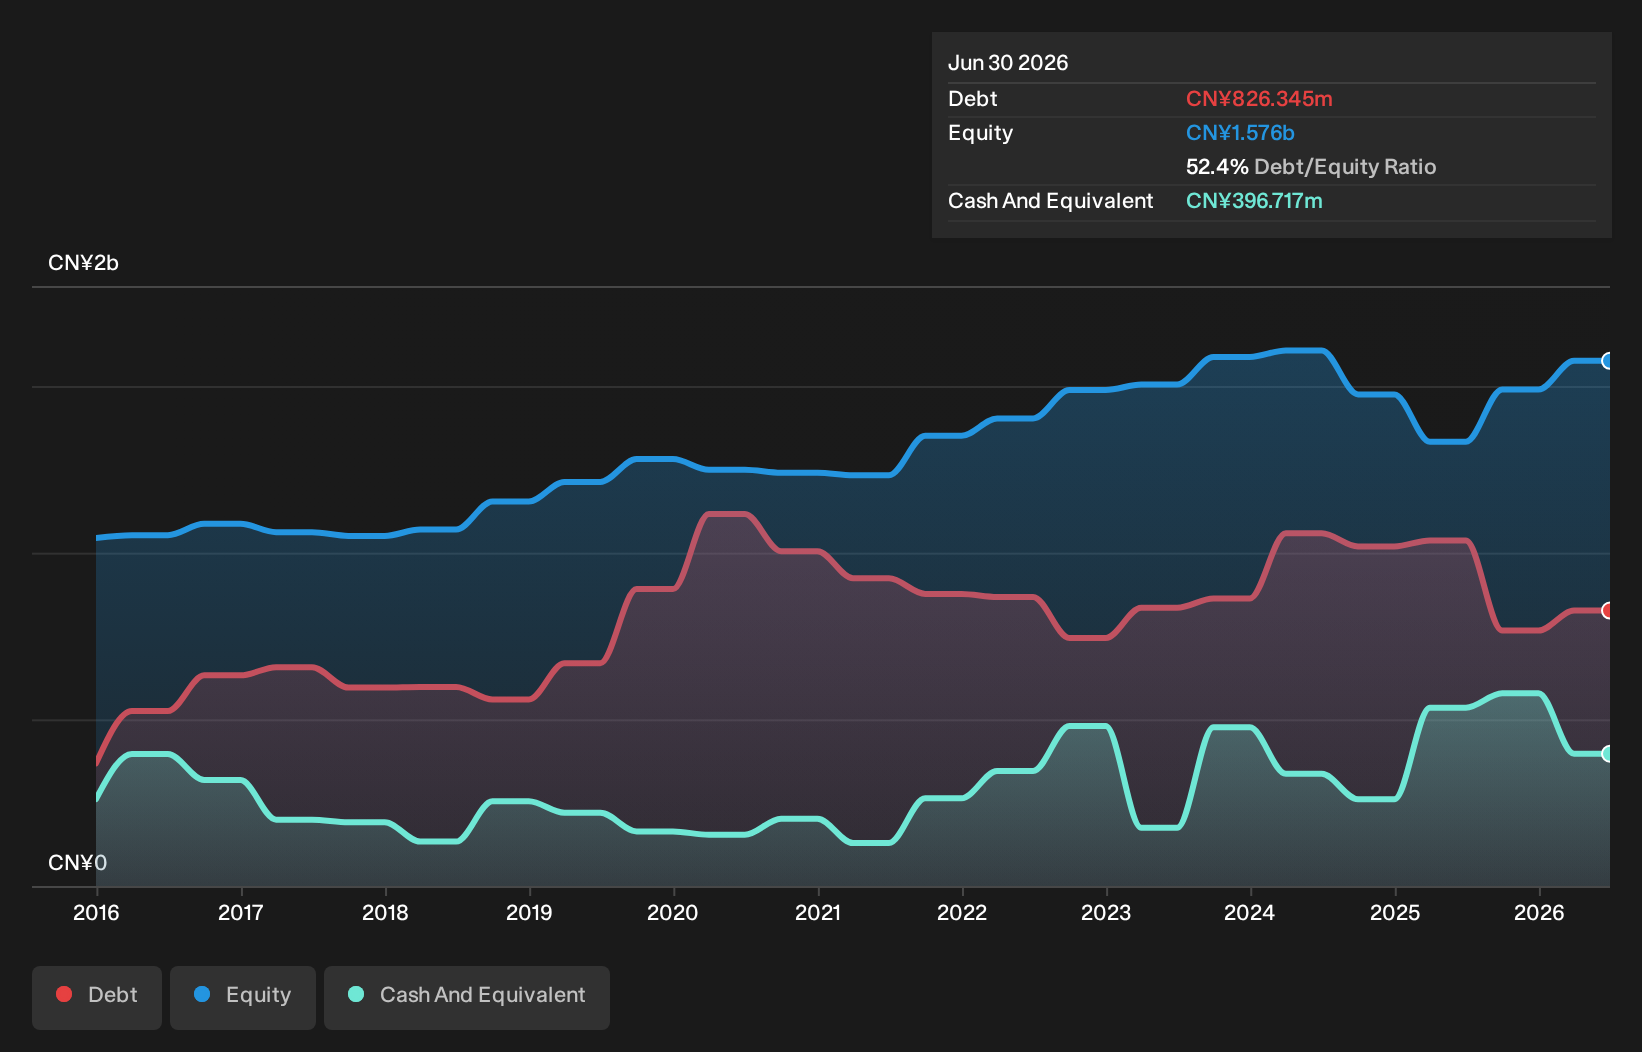
Task: Click the 2026 x-axis label
Action: point(1539,912)
